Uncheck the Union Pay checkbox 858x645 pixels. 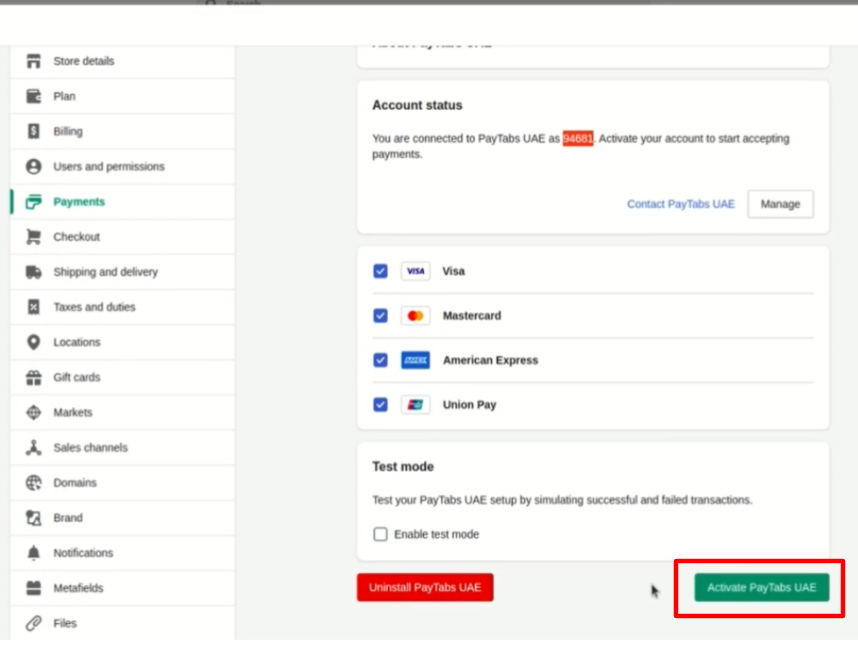point(380,405)
